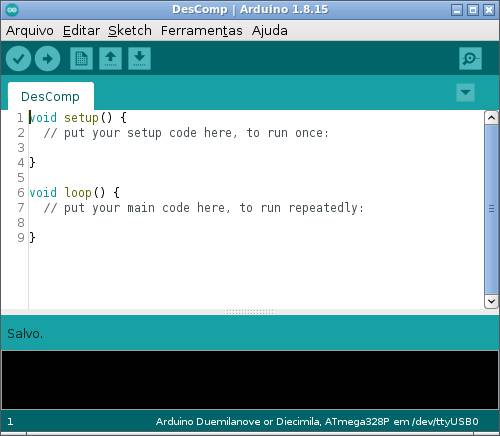Open the Serial Monitor magnifier icon
Viewport: 500px width, 436px height.
[470, 59]
